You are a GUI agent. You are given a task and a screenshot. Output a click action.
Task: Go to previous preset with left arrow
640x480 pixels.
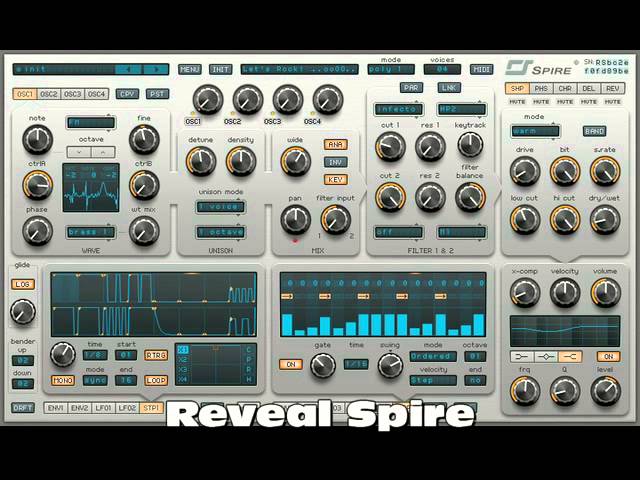[128, 69]
